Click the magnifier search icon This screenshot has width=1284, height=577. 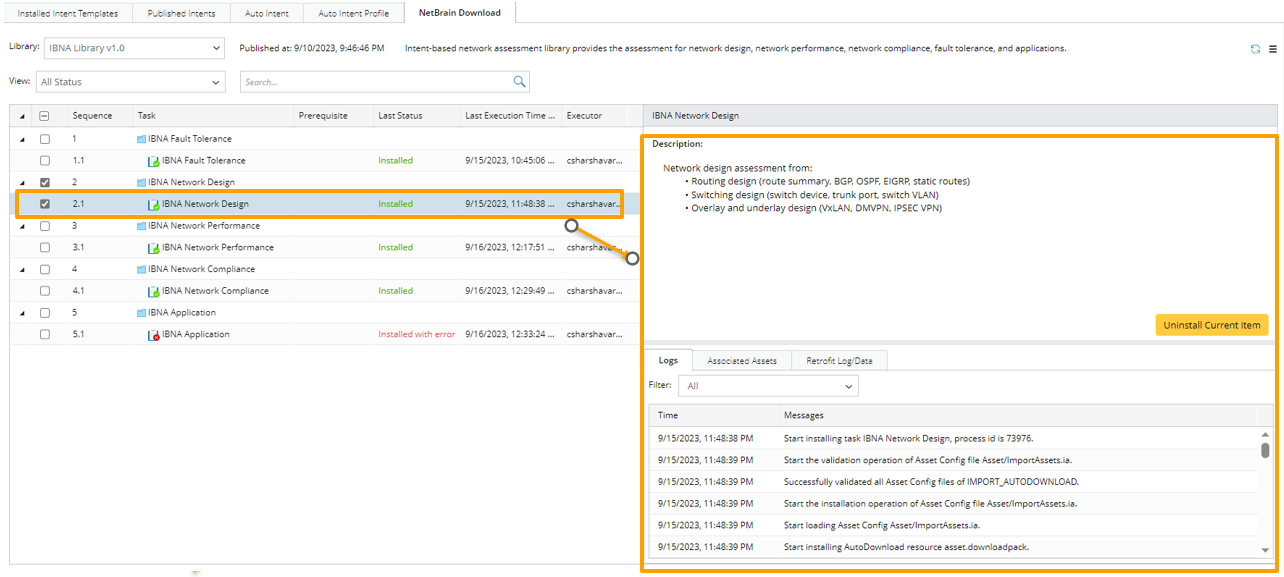tap(519, 82)
